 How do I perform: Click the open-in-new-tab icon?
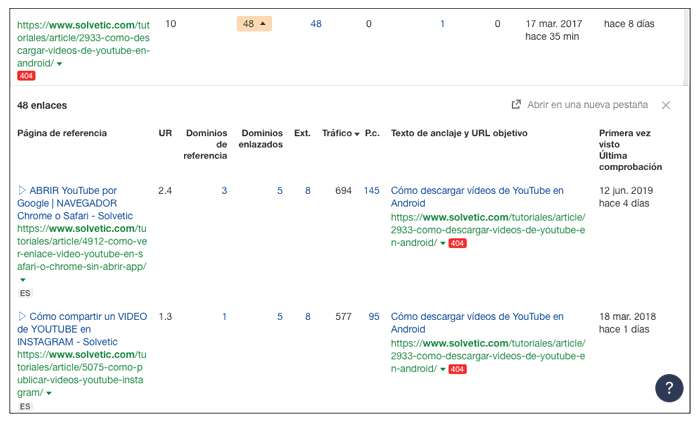point(516,104)
